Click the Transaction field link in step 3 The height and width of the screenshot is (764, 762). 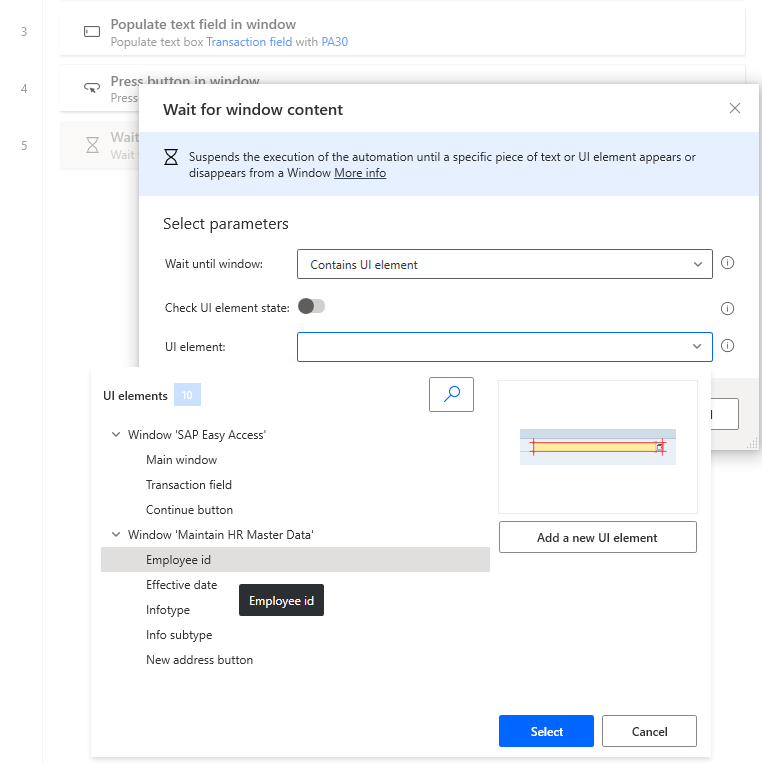click(249, 42)
